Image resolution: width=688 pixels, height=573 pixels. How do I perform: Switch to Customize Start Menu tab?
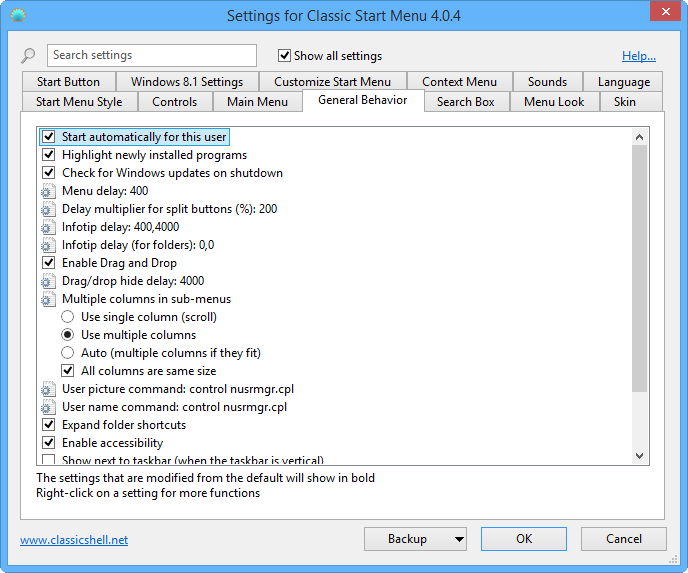coord(333,82)
